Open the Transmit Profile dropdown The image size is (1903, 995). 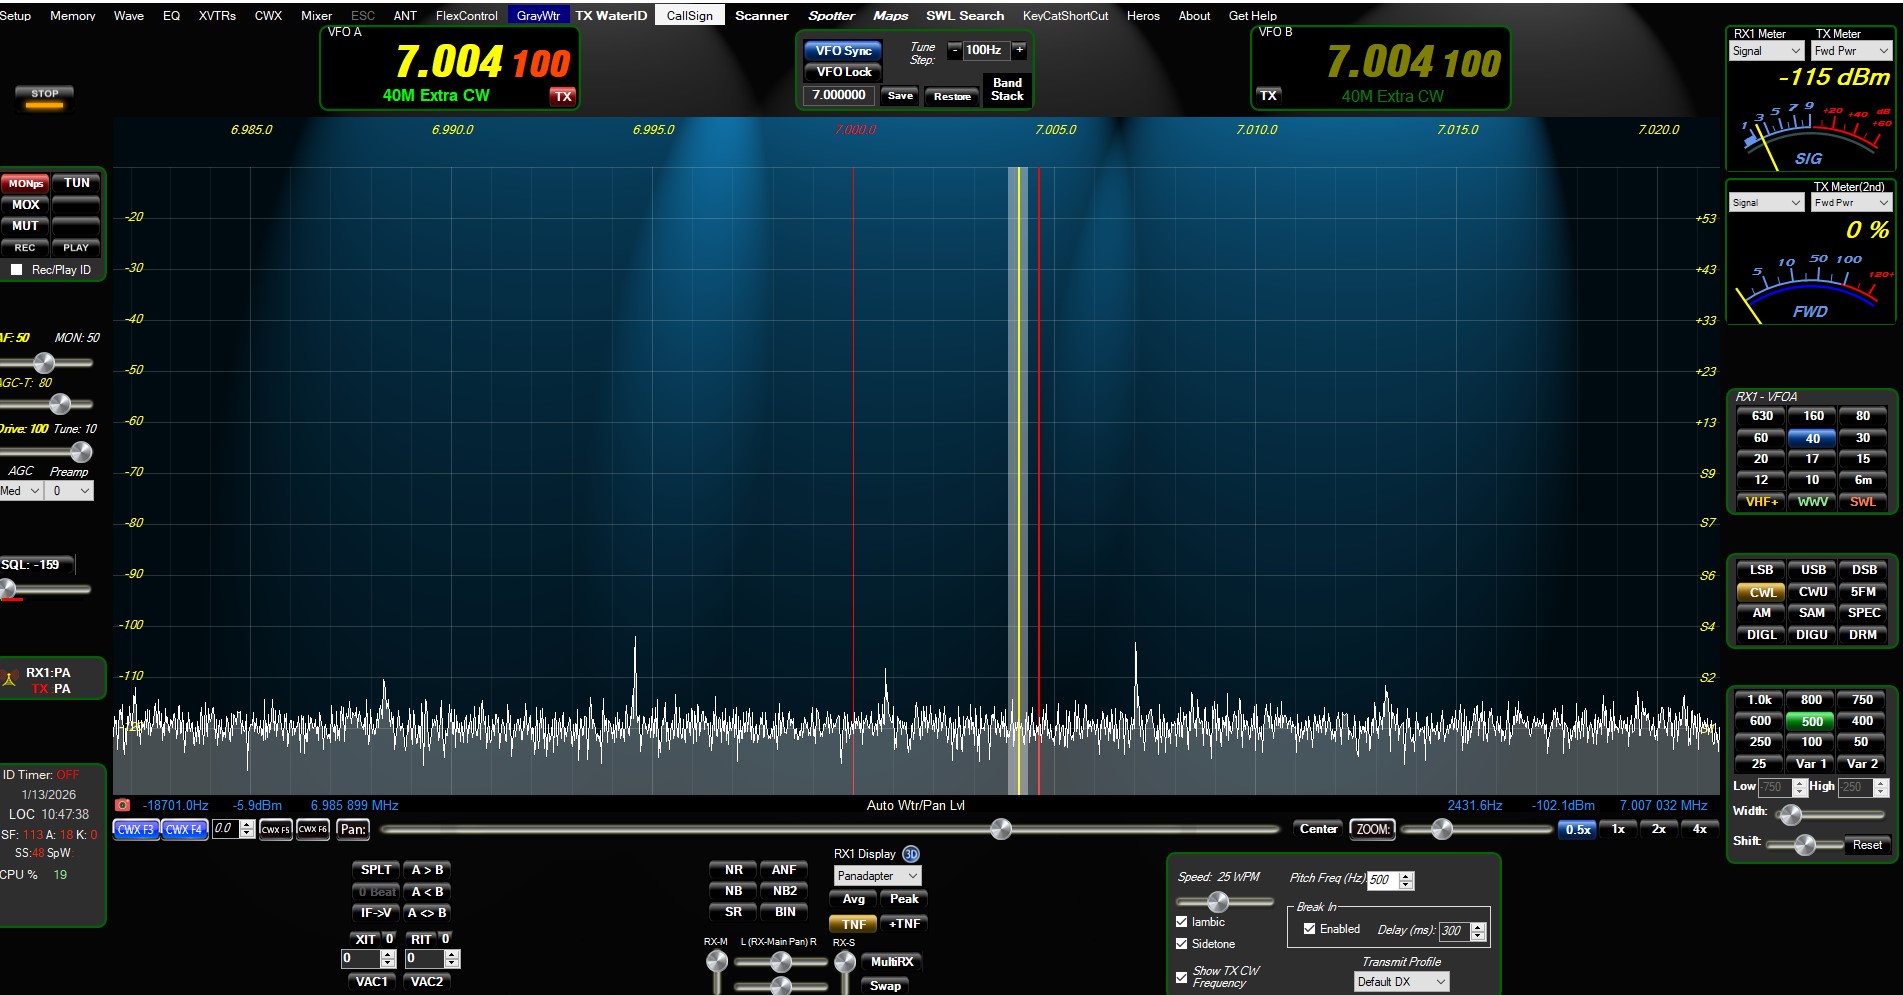[1401, 982]
